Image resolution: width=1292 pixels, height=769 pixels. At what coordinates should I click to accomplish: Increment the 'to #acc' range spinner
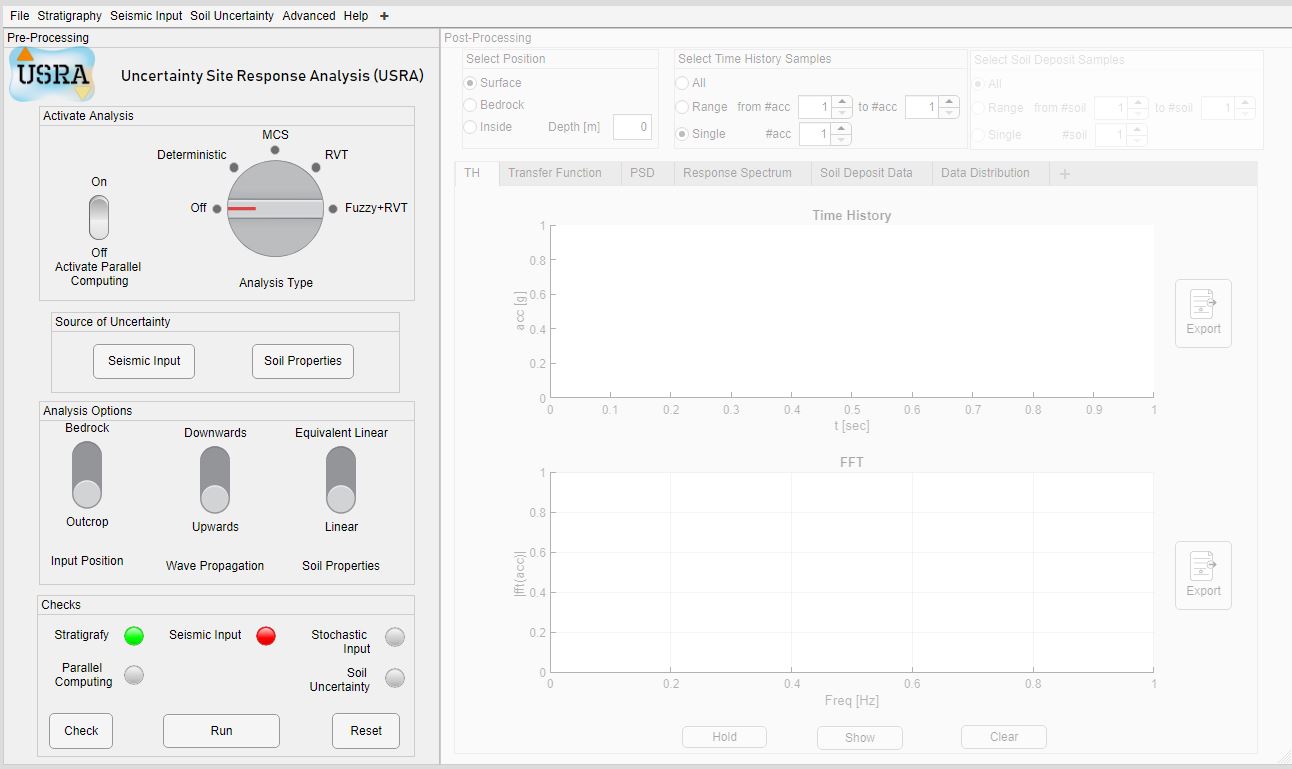click(x=949, y=101)
